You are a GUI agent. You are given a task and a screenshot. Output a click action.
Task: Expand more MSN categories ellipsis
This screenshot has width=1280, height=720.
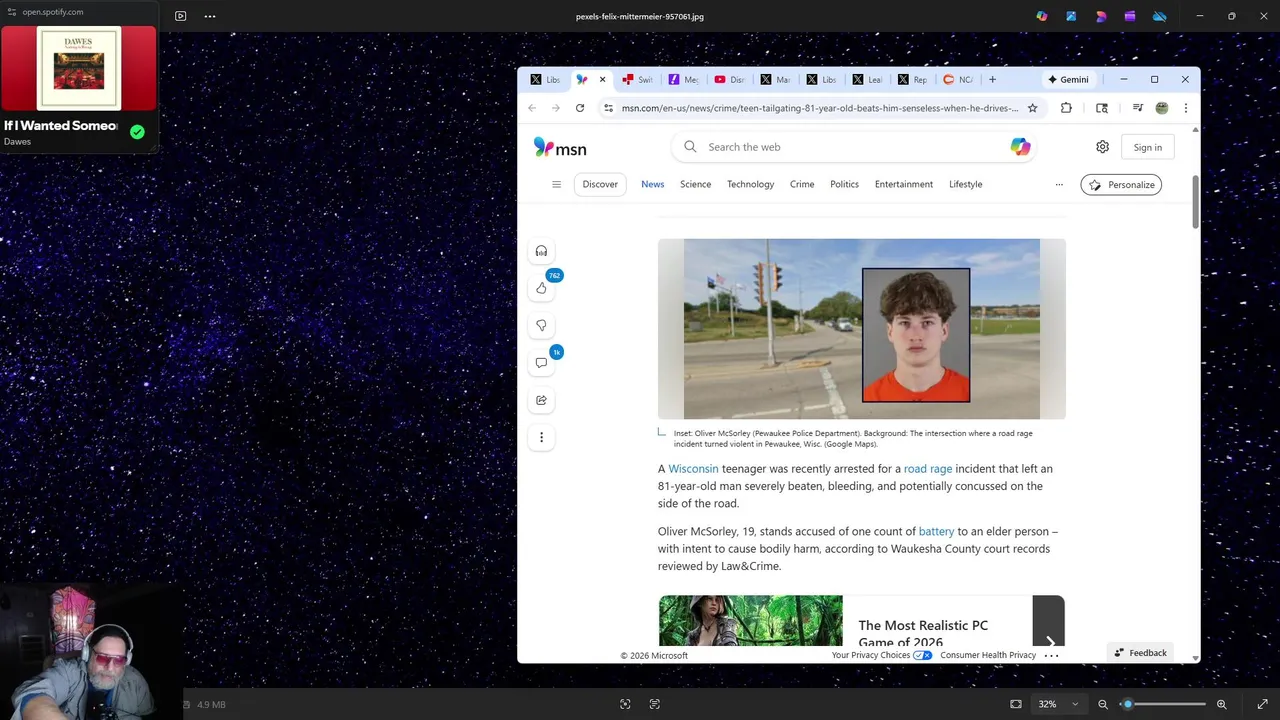[x=1059, y=184]
